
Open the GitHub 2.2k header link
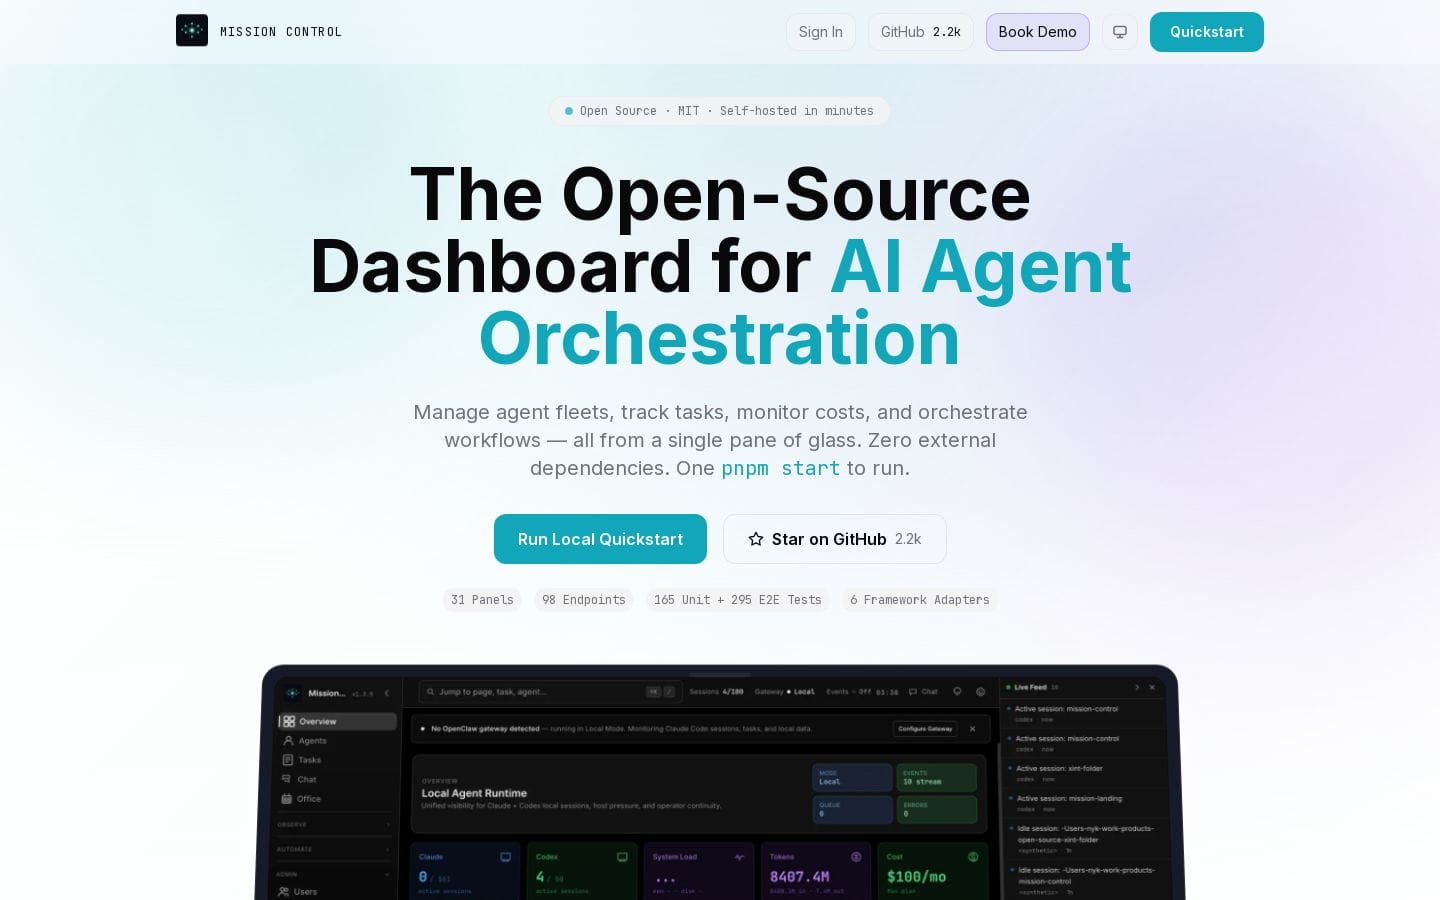(920, 32)
